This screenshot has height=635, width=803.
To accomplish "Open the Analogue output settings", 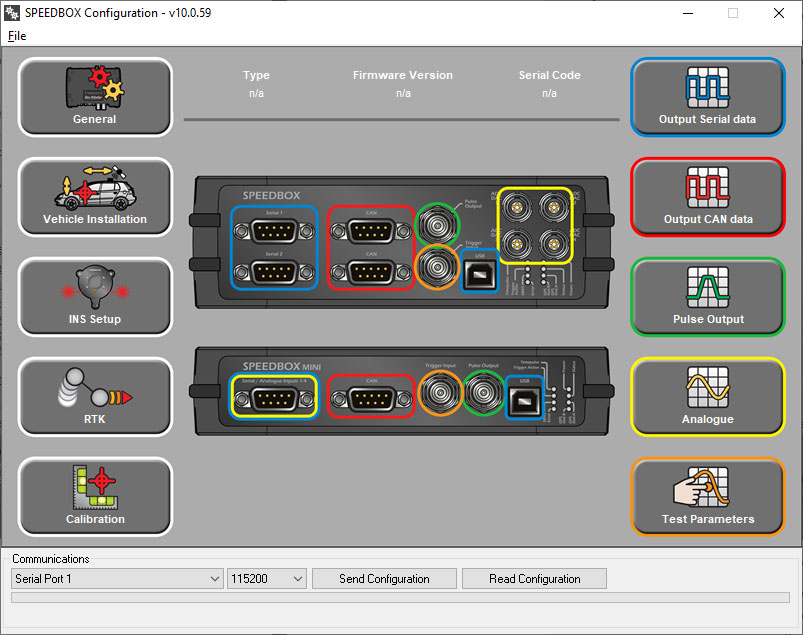I will (707, 397).
